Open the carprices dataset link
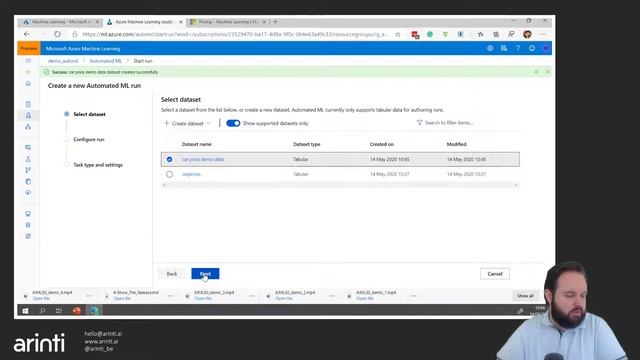Viewport: 640px width, 360px height. click(191, 174)
